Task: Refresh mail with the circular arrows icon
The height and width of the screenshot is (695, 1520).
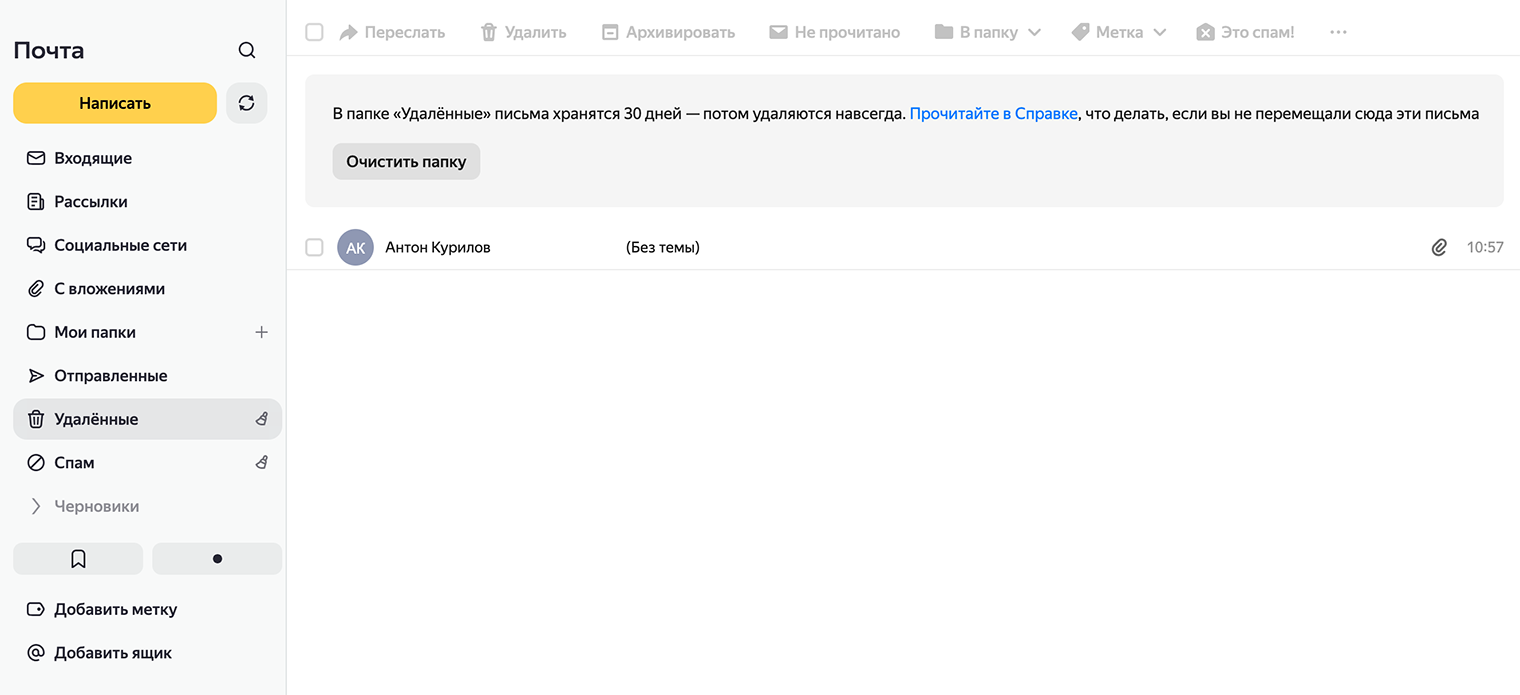Action: 247,103
